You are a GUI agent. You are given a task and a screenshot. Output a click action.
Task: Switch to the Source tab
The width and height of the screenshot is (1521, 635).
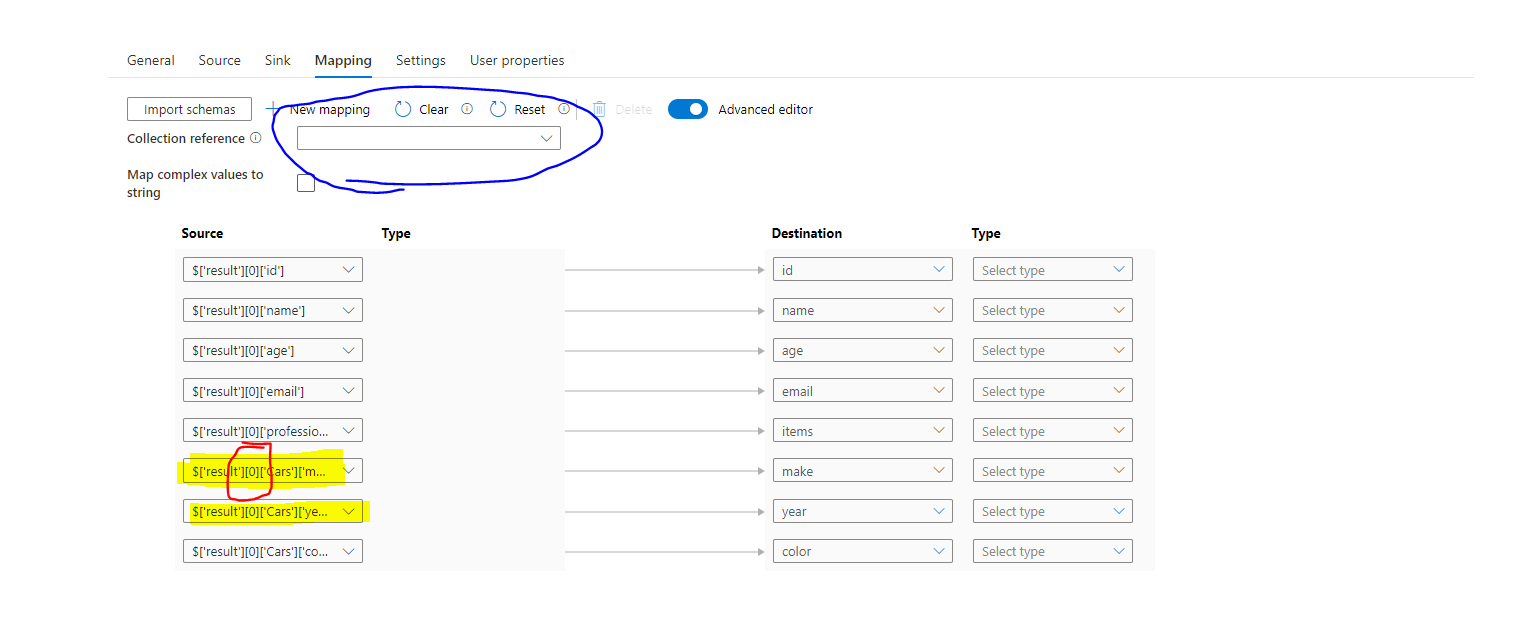(x=219, y=60)
